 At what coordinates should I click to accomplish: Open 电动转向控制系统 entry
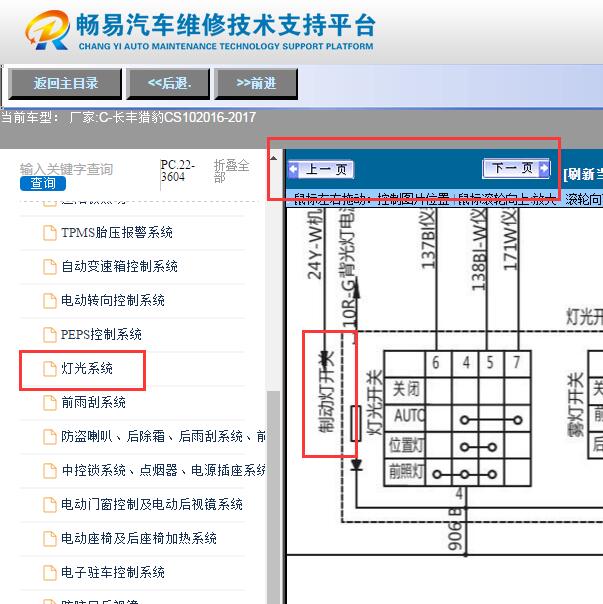click(113, 300)
